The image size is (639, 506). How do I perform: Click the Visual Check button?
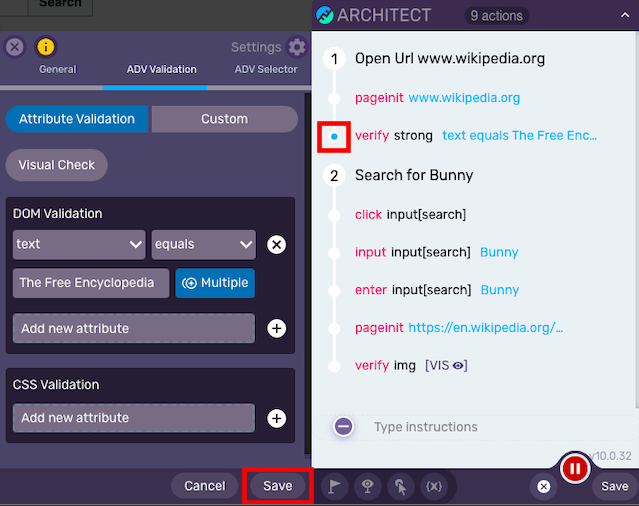(57, 165)
